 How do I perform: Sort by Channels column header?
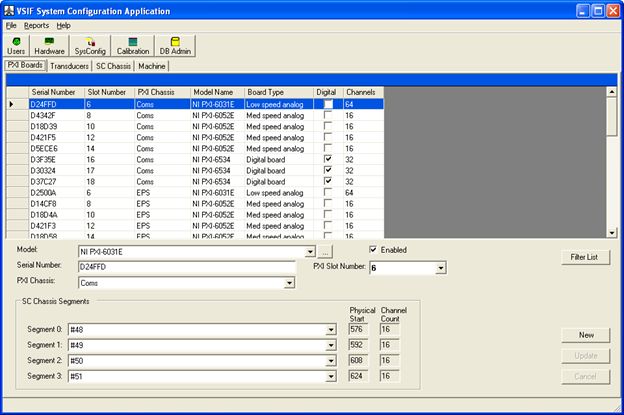363,92
